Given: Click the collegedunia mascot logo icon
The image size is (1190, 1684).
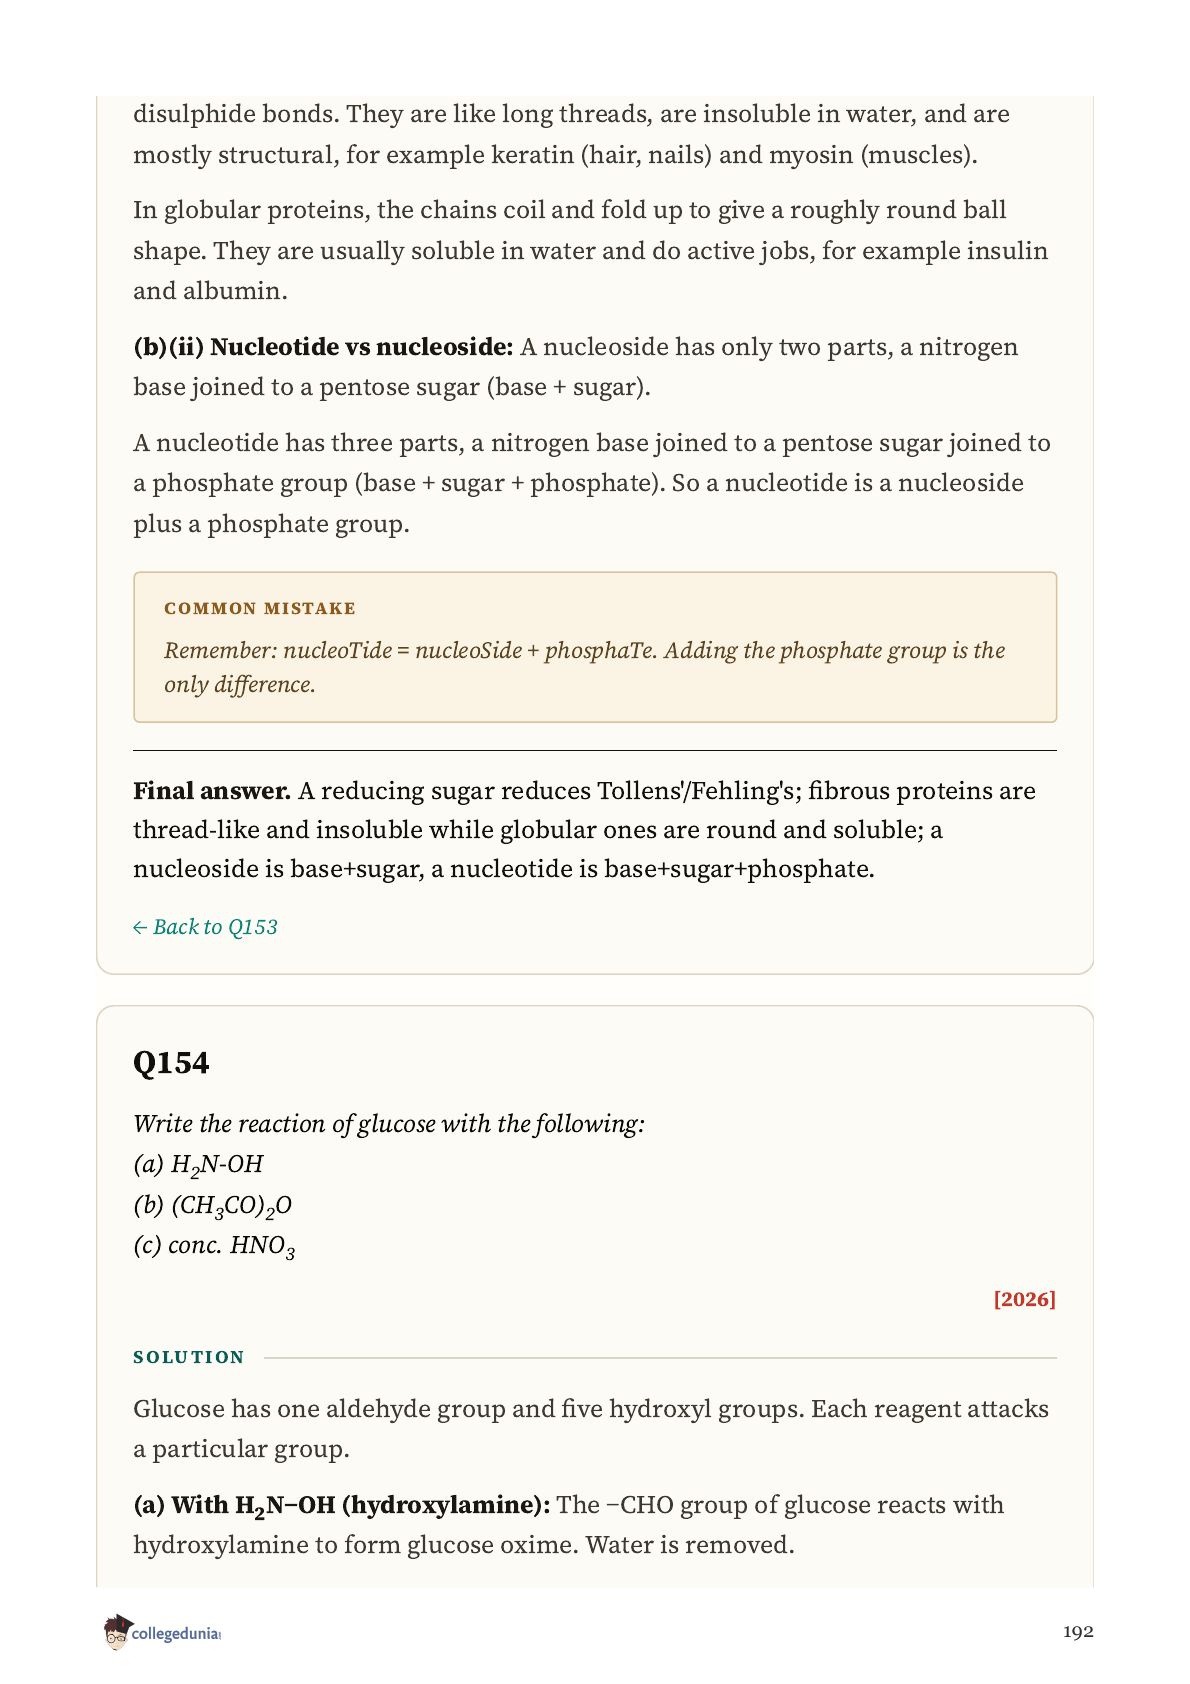Looking at the screenshot, I should [x=117, y=1632].
